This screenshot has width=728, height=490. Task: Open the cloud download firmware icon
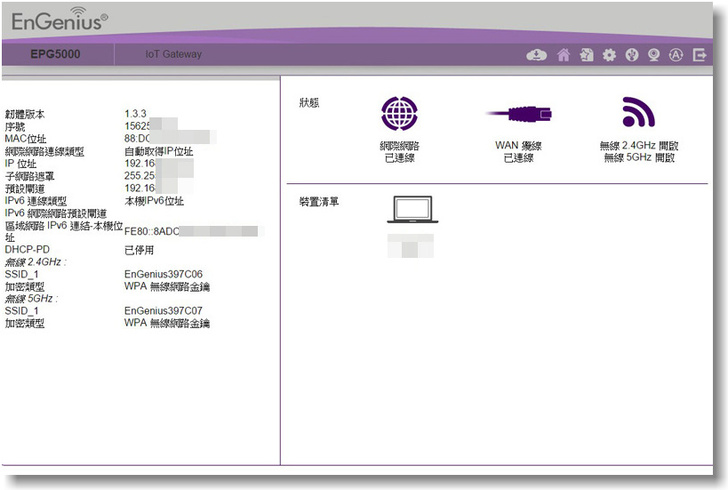tap(536, 55)
